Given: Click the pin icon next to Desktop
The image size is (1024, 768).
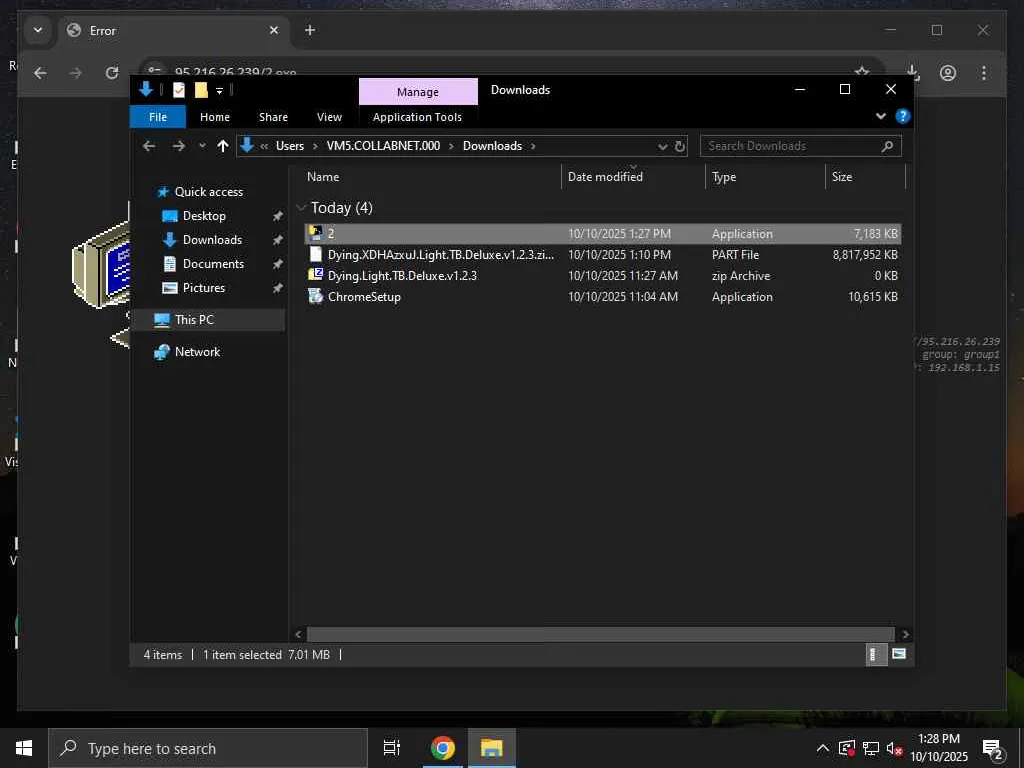Looking at the screenshot, I should pos(278,216).
